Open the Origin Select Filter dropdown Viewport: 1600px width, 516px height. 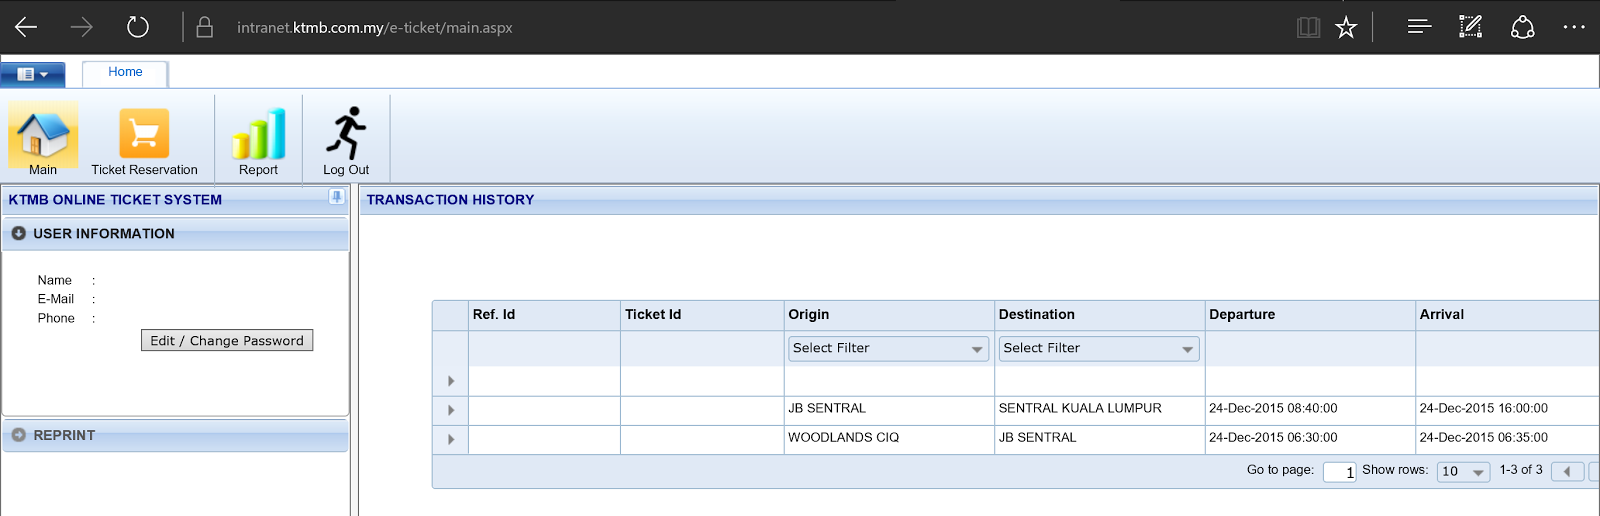tap(887, 348)
